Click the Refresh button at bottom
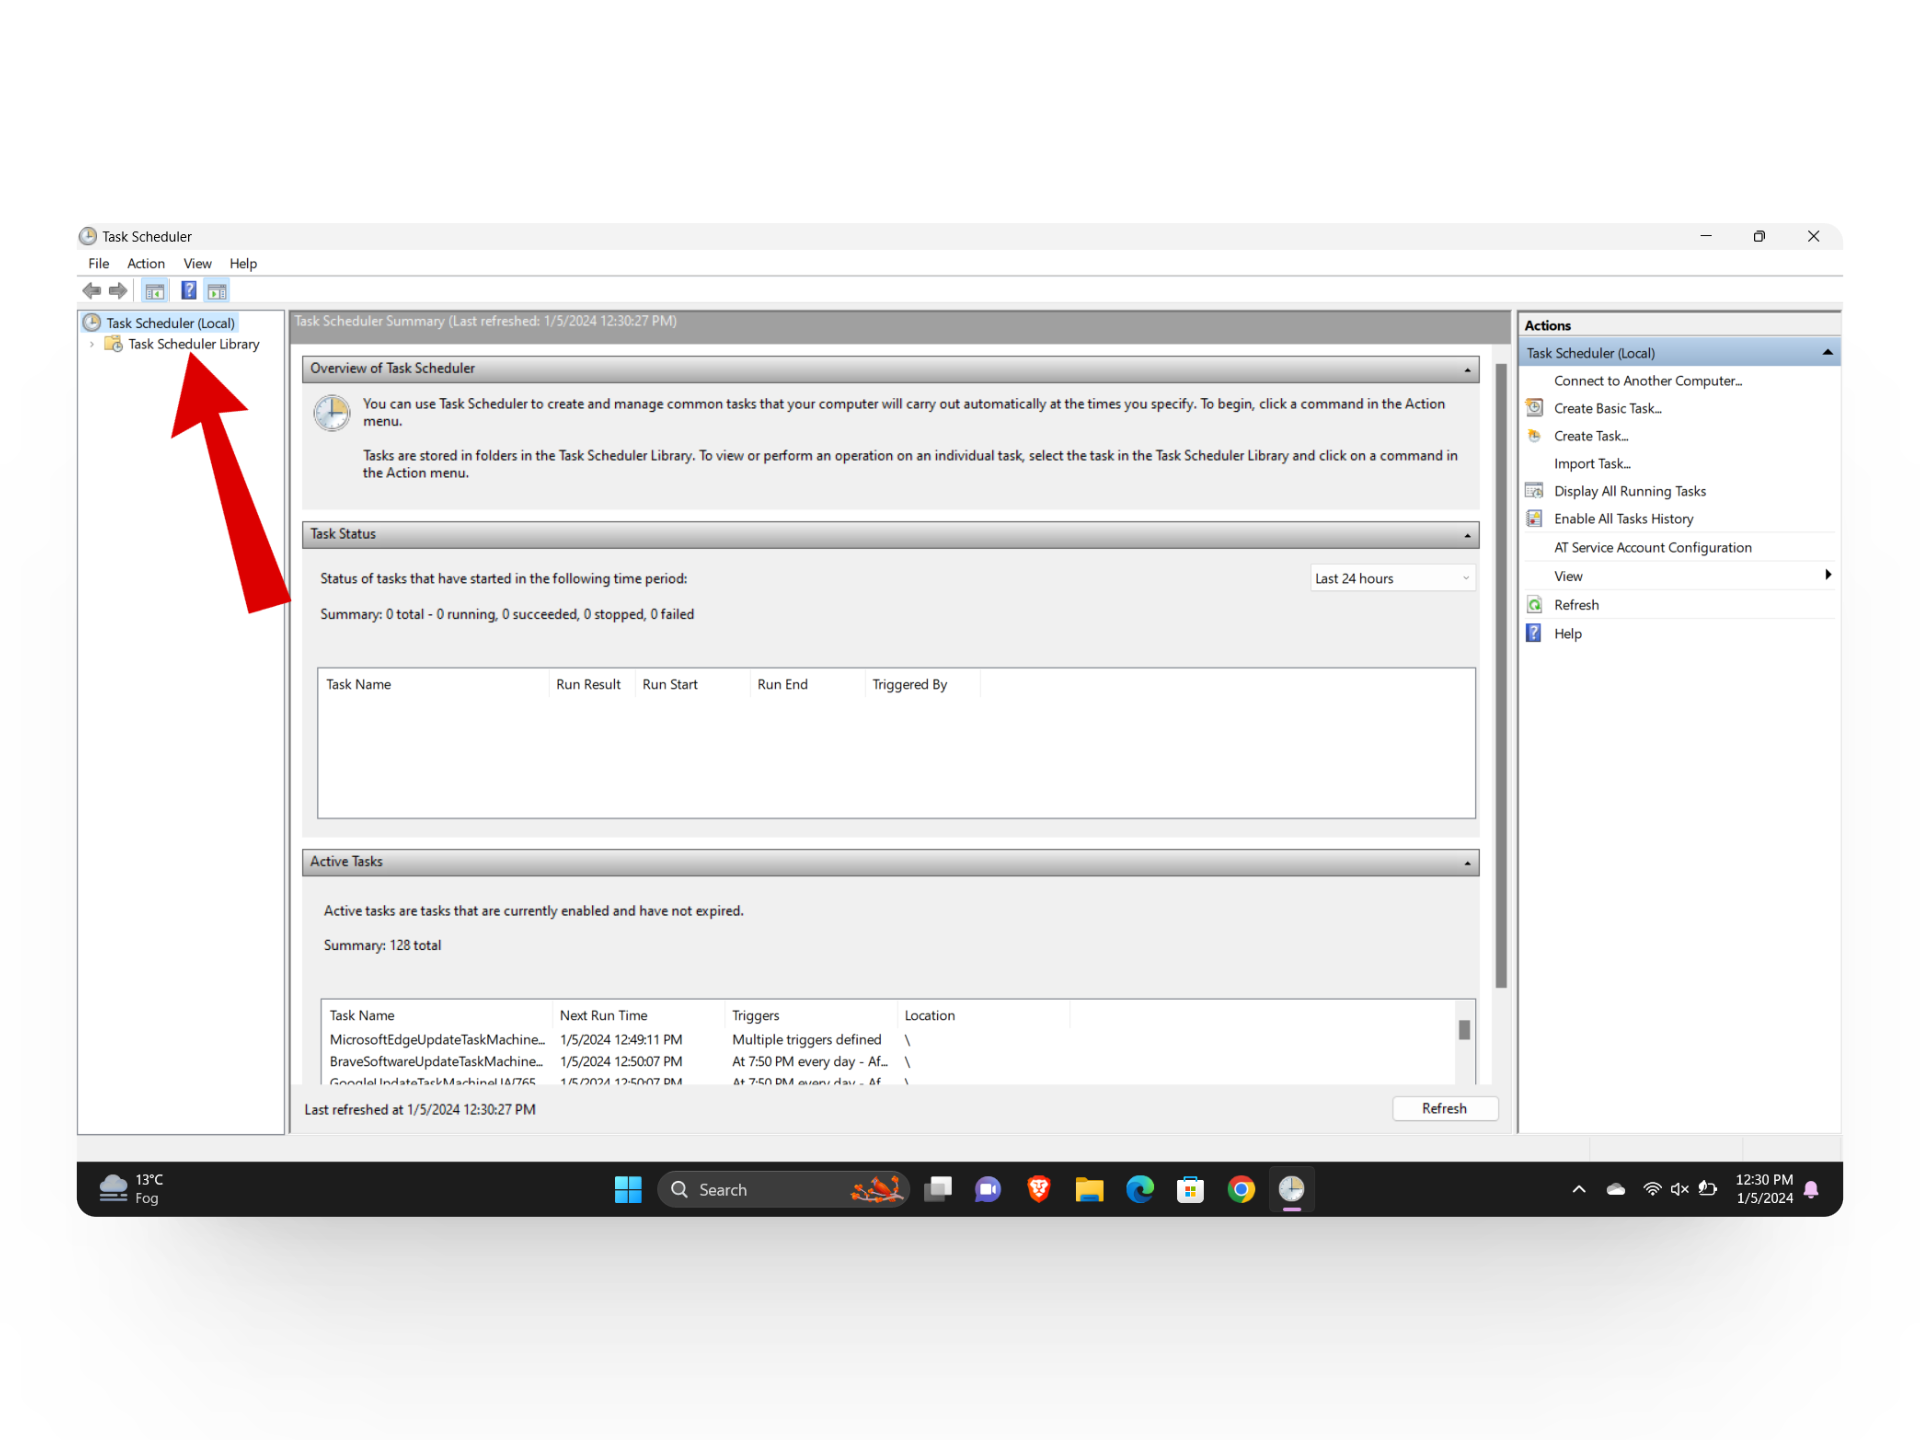The image size is (1920, 1440). 1444,1108
